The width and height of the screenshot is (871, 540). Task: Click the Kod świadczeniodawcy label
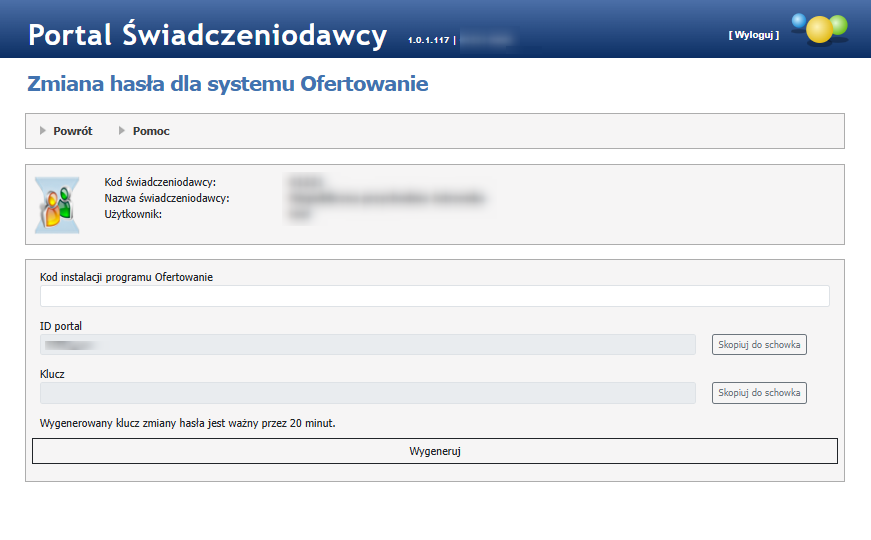point(160,182)
